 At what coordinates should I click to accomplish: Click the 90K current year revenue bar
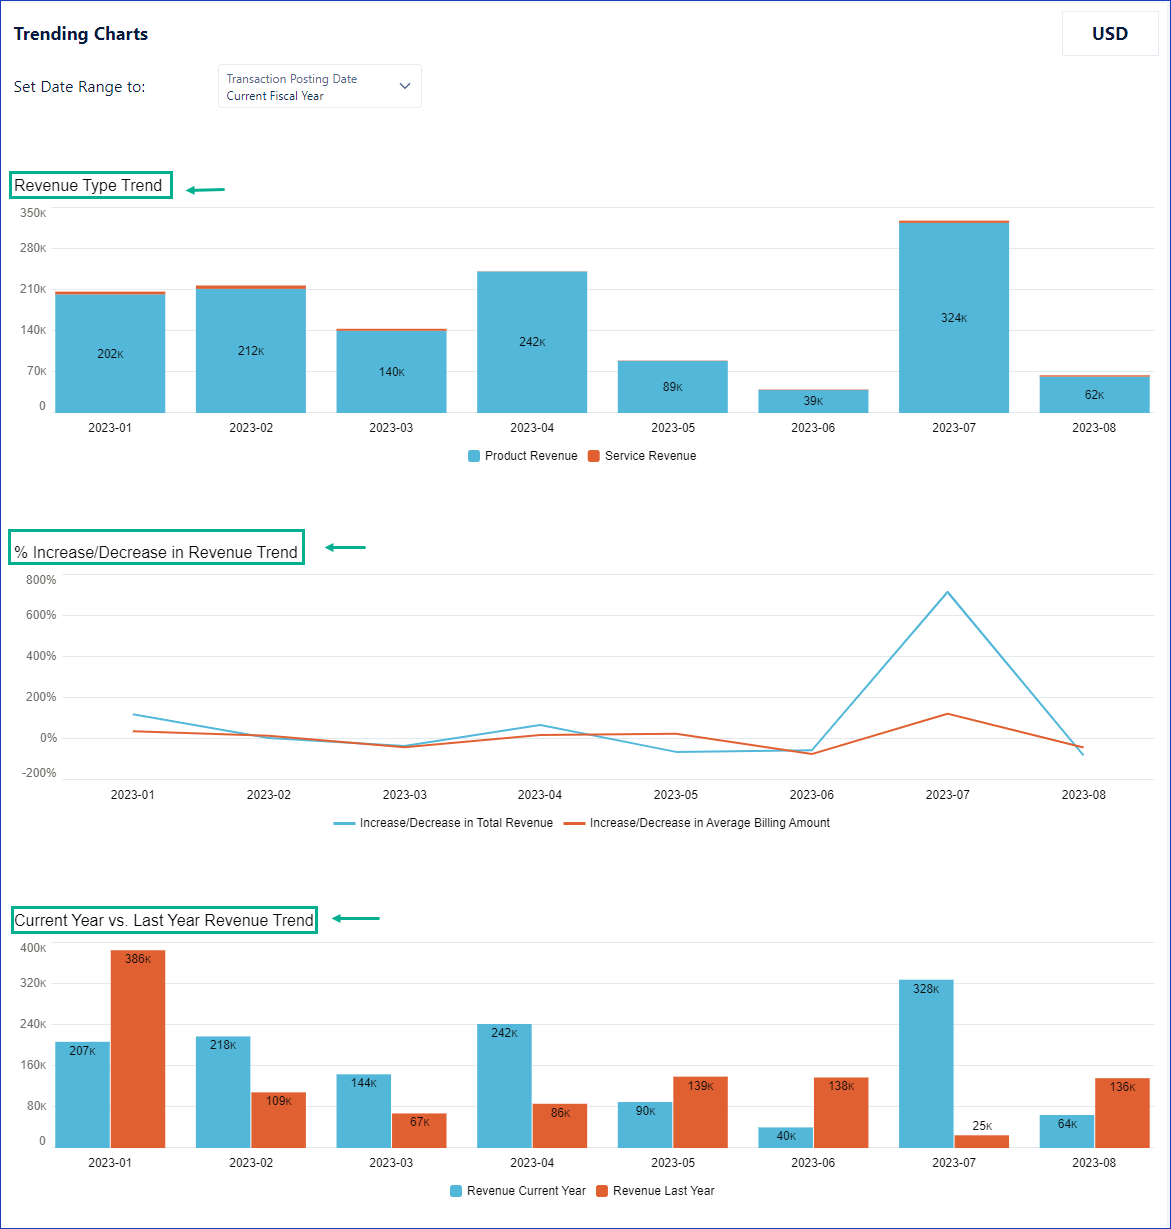pyautogui.click(x=645, y=1124)
